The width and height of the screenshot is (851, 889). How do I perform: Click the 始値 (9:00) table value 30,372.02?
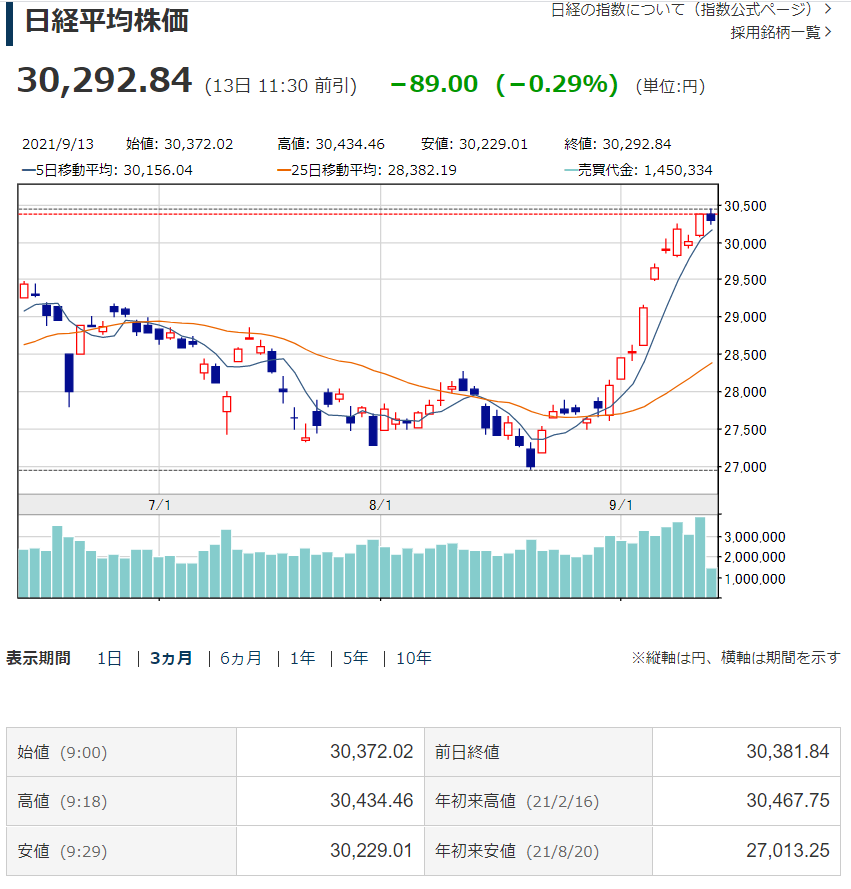tap(371, 752)
